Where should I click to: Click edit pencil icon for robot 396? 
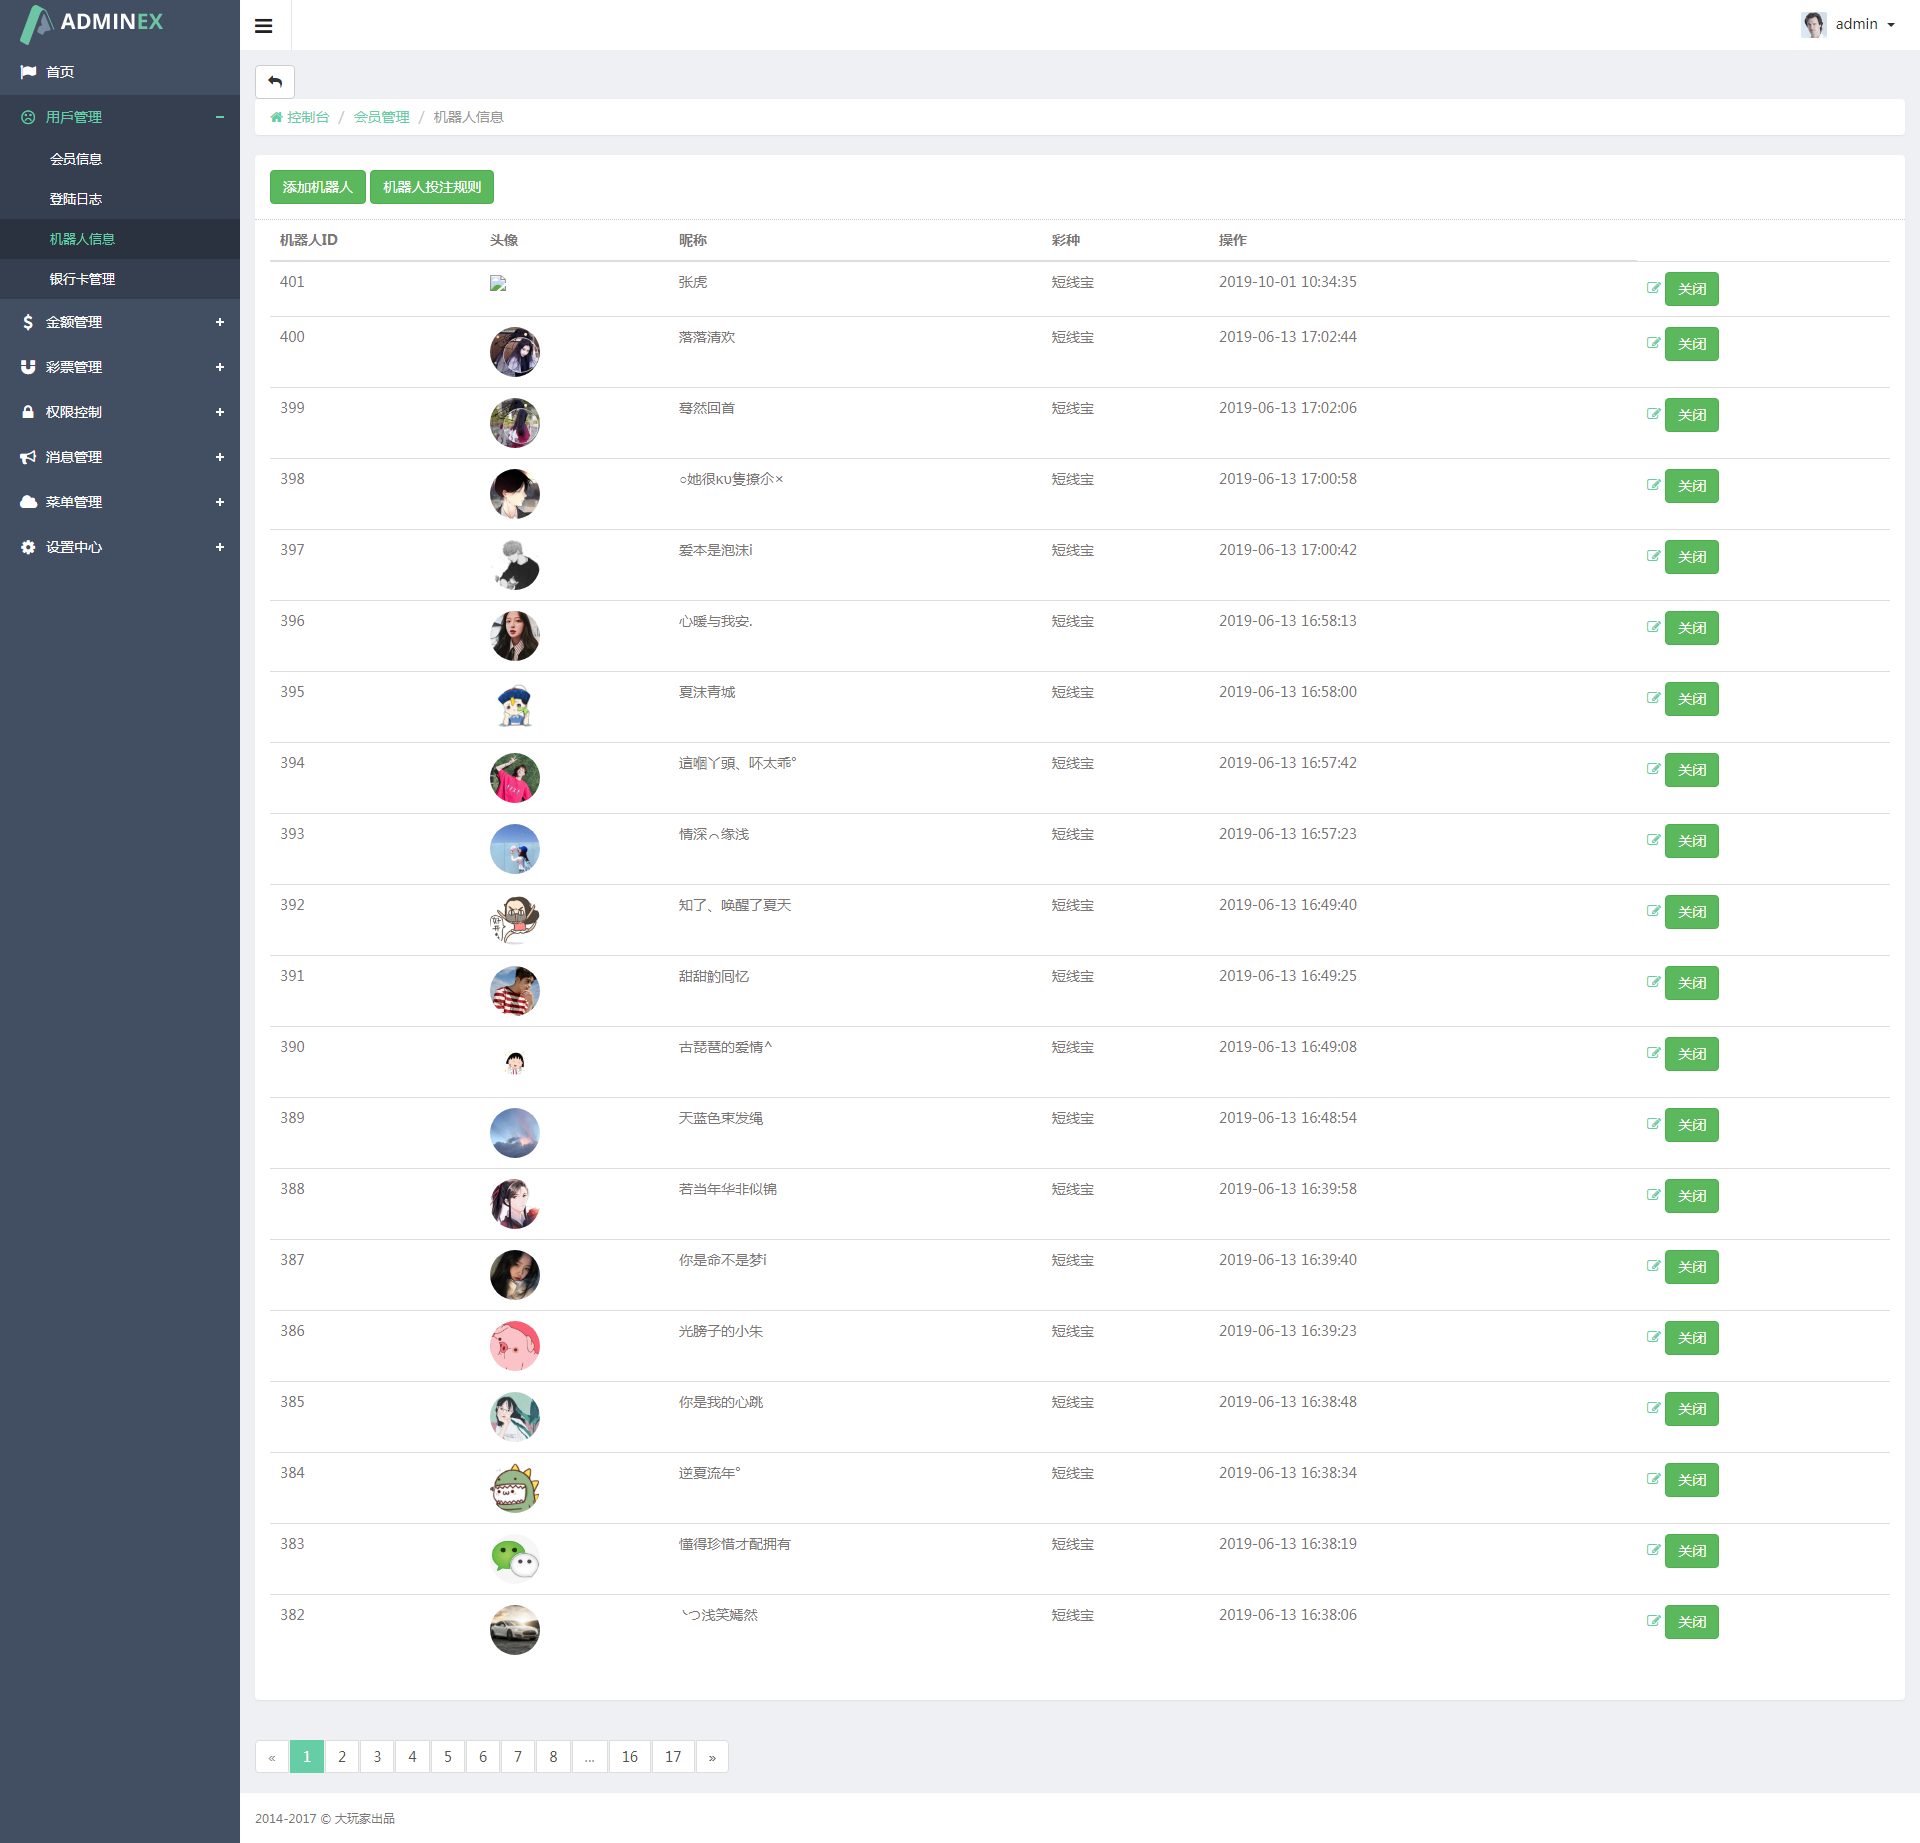(1653, 627)
